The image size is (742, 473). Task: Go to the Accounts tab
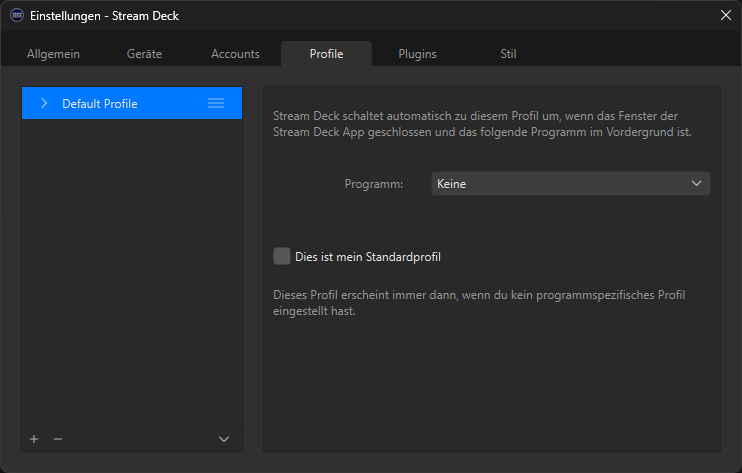[x=235, y=54]
